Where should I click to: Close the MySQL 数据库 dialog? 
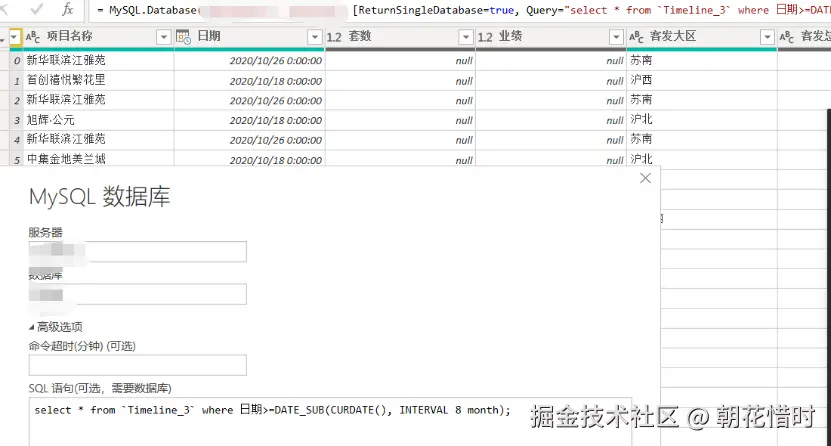(x=645, y=179)
